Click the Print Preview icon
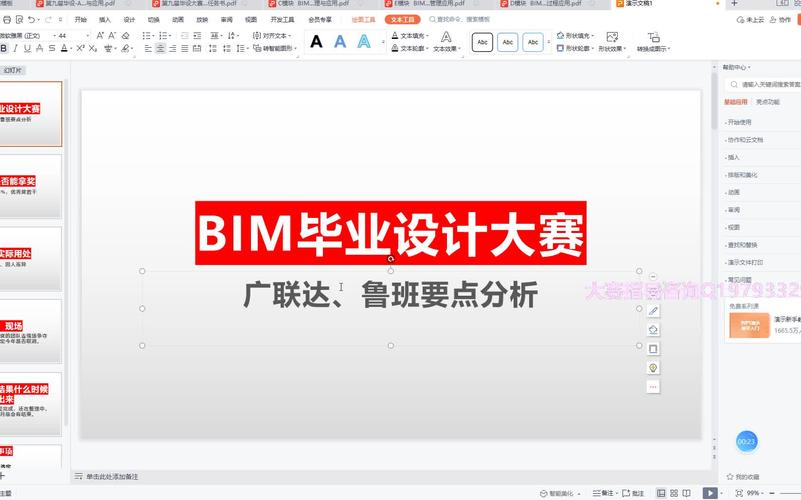Image resolution: width=801 pixels, height=500 pixels. 19,20
